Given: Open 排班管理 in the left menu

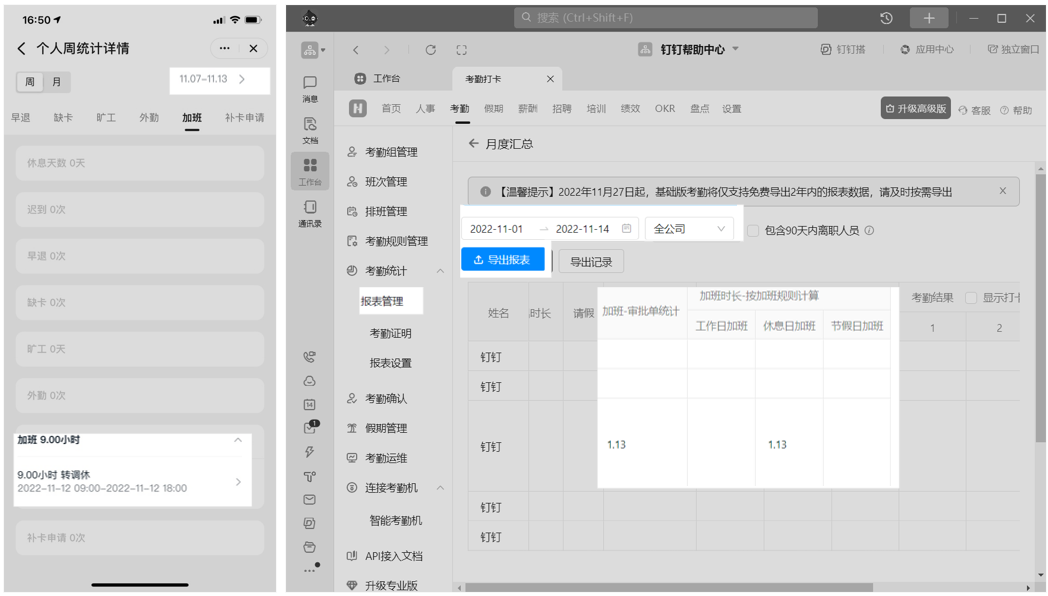Looking at the screenshot, I should (x=386, y=211).
